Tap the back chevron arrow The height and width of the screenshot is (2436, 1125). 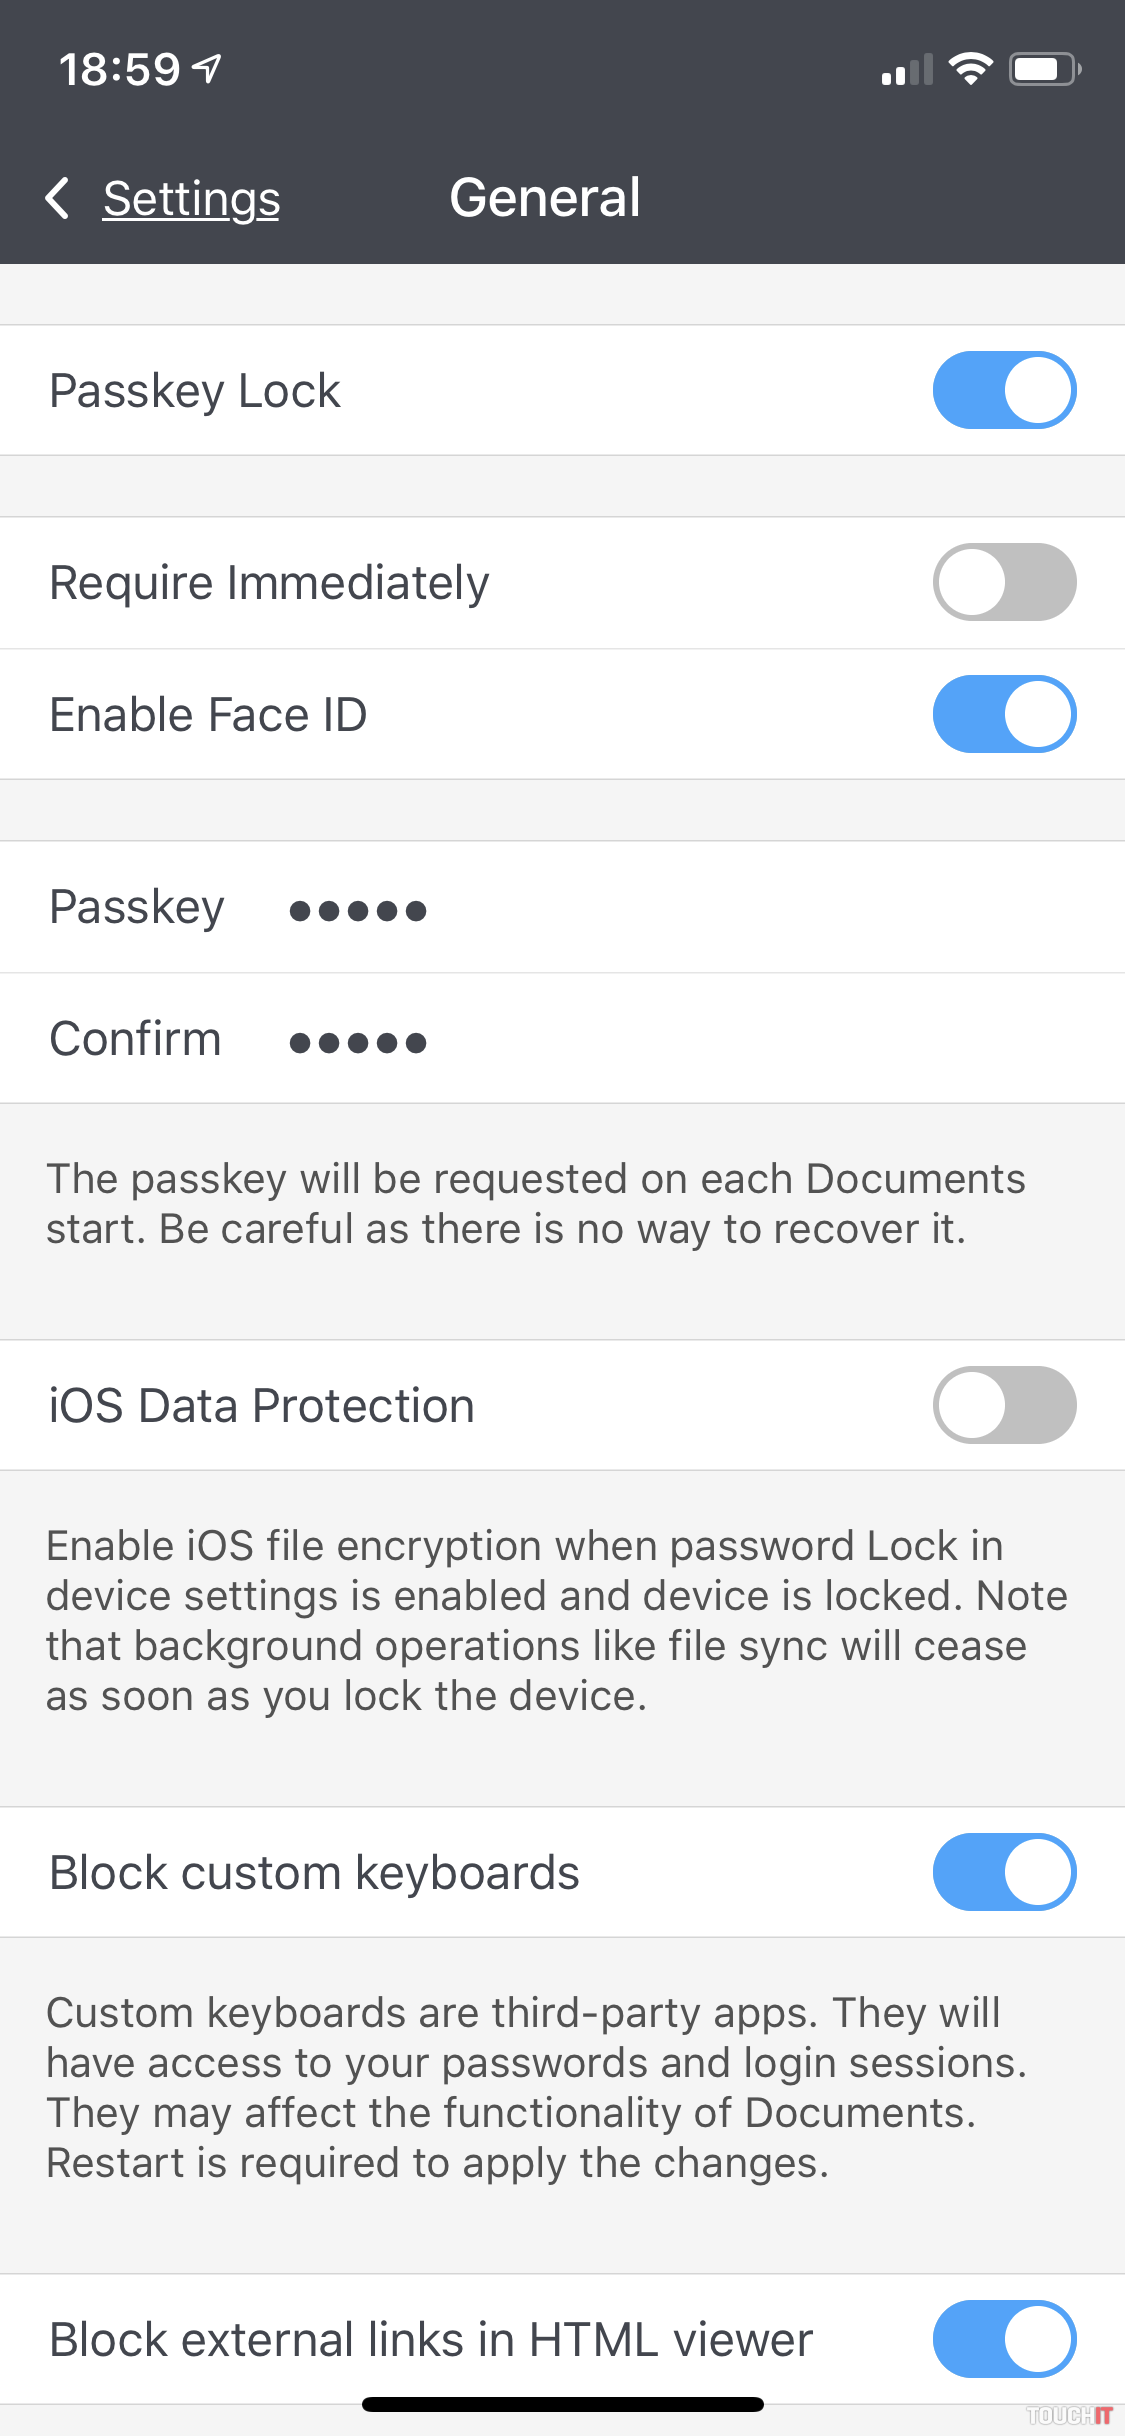click(x=58, y=198)
